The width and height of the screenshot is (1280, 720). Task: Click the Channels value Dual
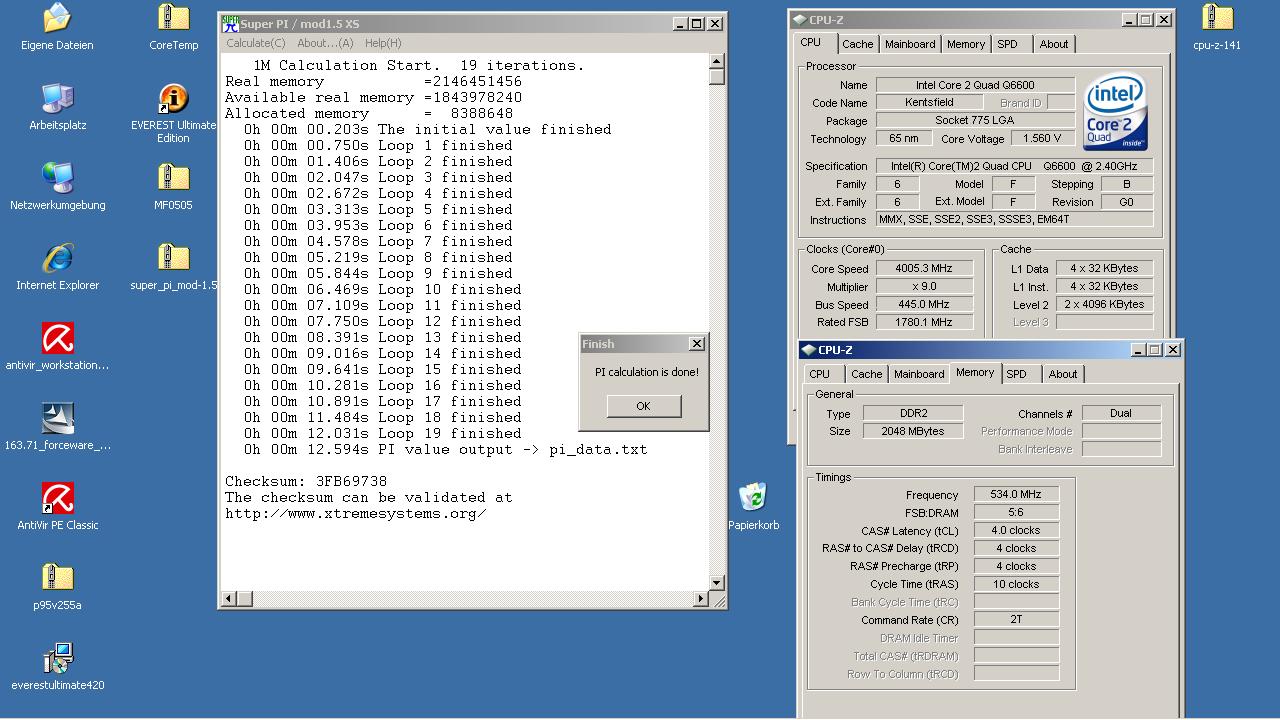pyautogui.click(x=1121, y=413)
